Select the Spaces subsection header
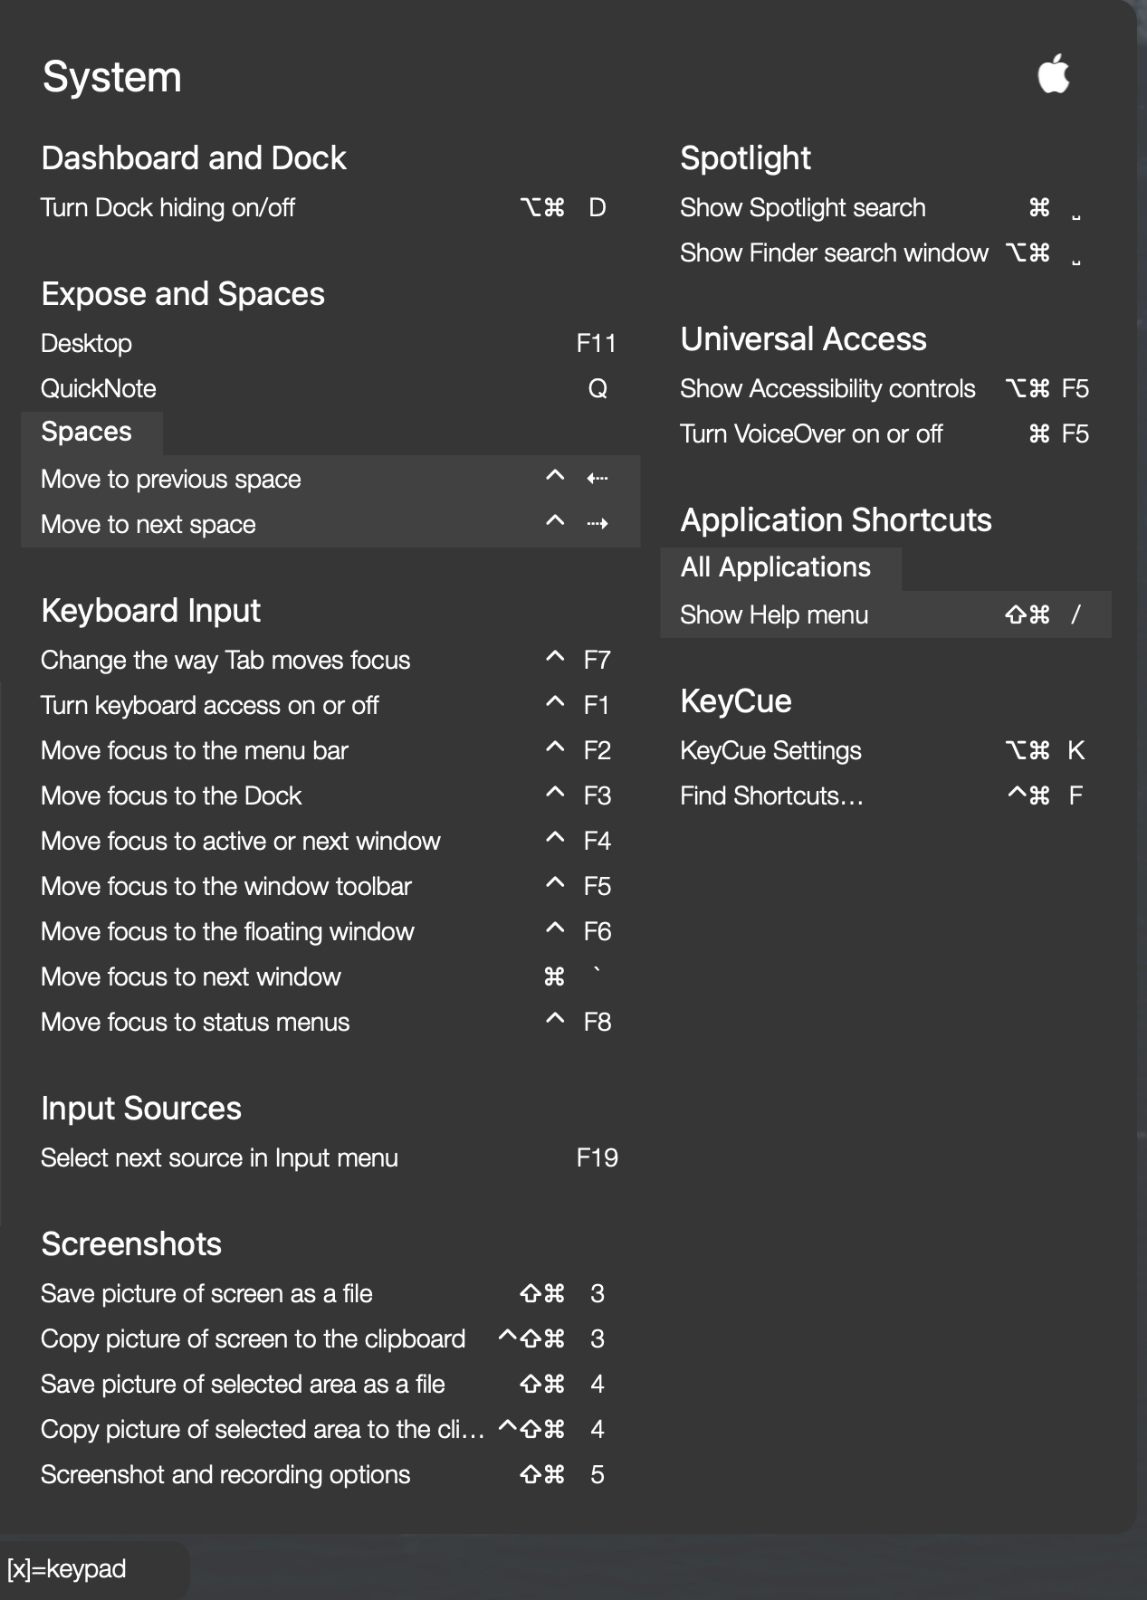 (x=87, y=432)
